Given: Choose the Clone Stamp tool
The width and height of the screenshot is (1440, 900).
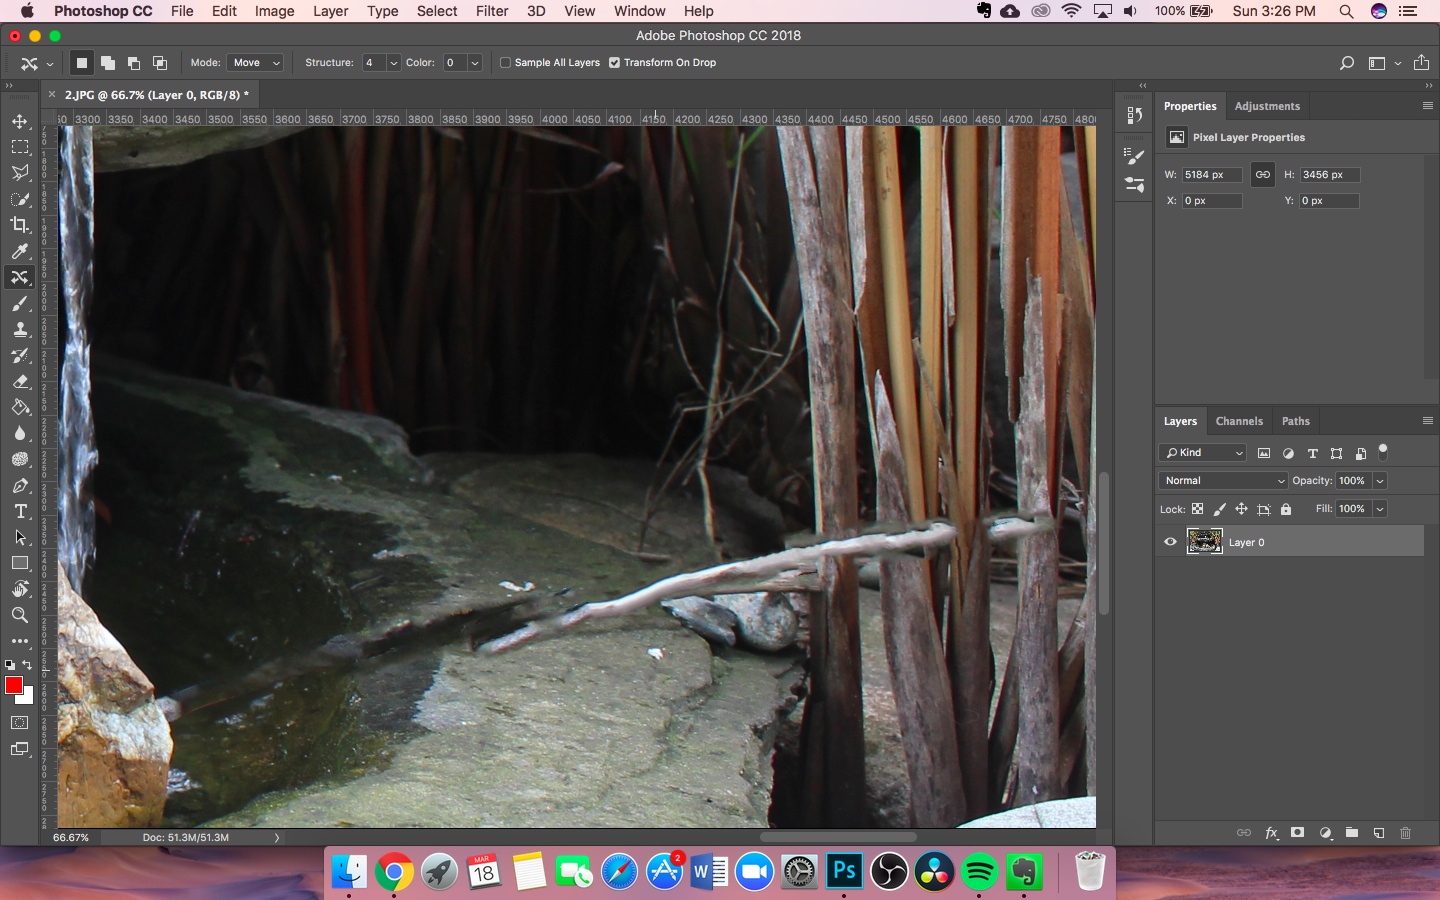Looking at the screenshot, I should click(20, 329).
